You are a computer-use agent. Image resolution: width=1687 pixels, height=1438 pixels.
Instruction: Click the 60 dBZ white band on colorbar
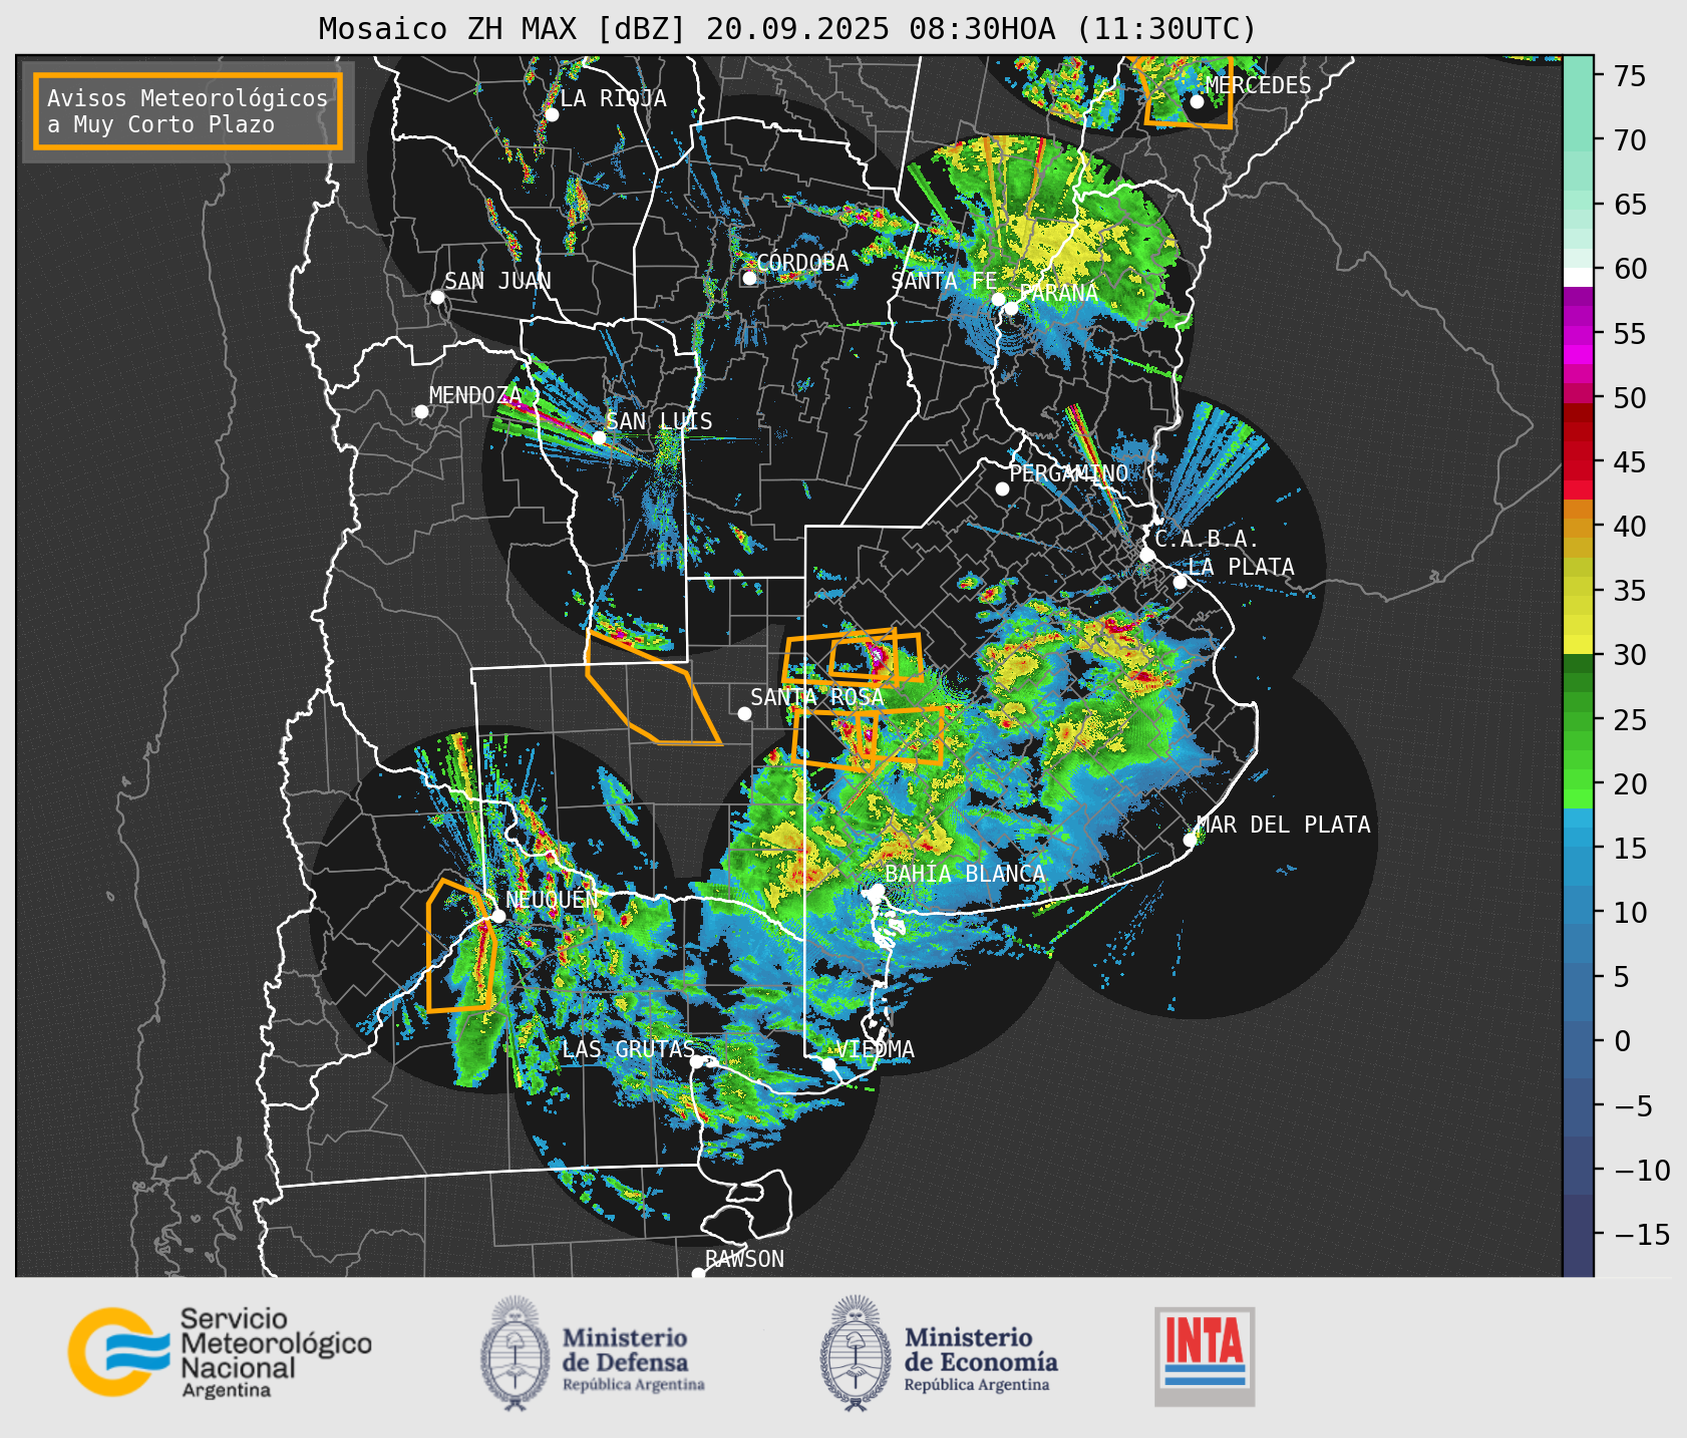click(x=1578, y=276)
